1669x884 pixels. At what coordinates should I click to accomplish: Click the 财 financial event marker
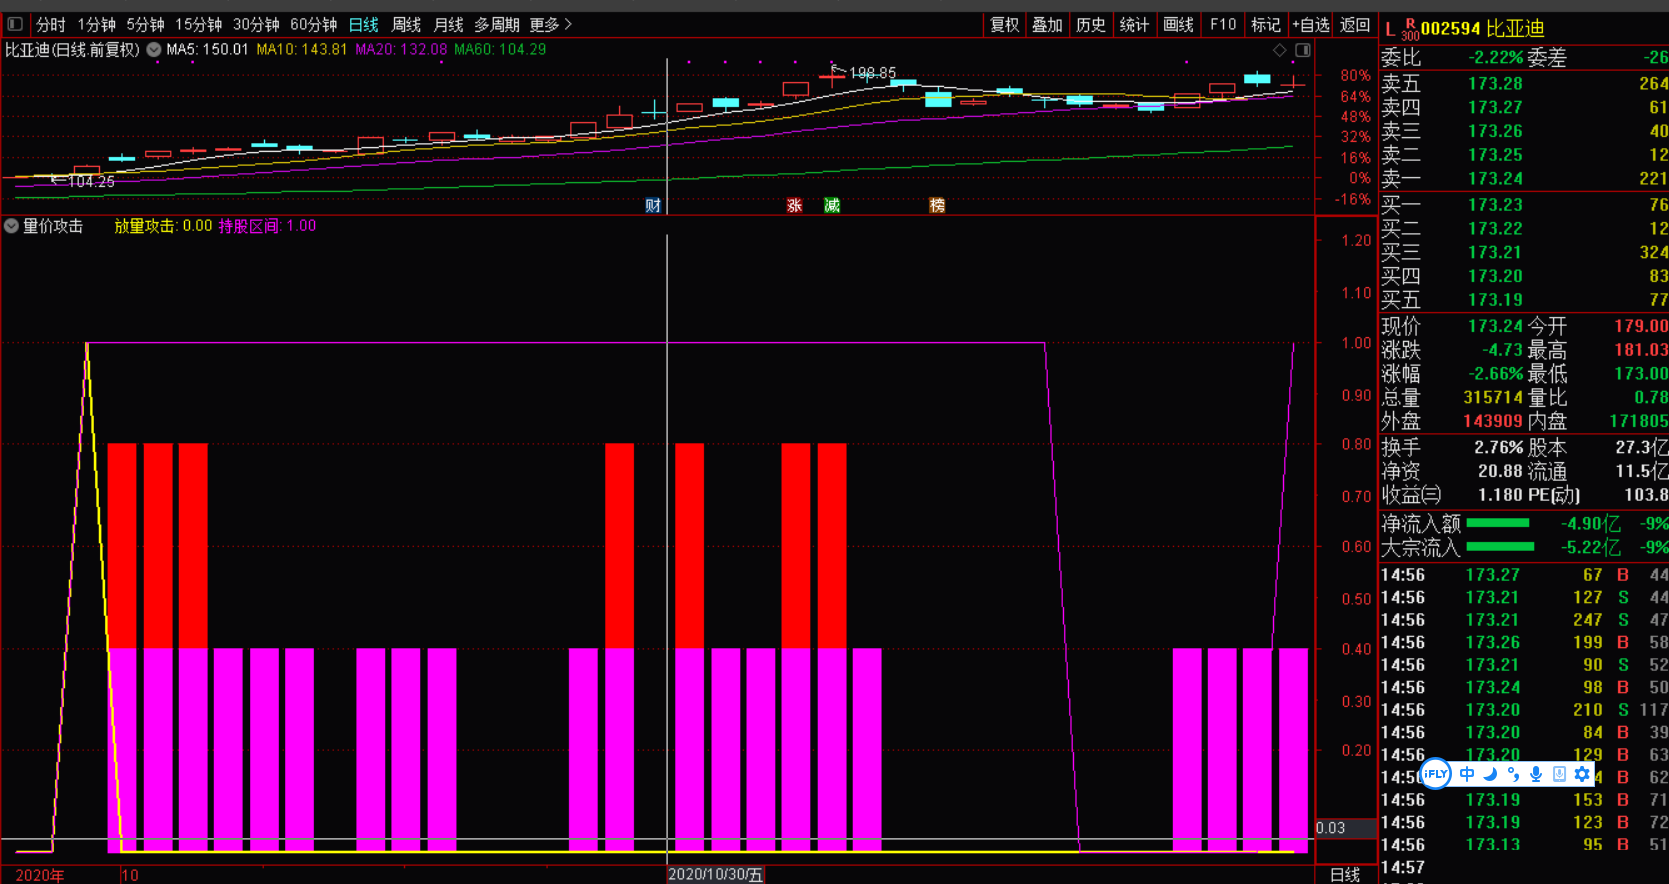pos(653,205)
